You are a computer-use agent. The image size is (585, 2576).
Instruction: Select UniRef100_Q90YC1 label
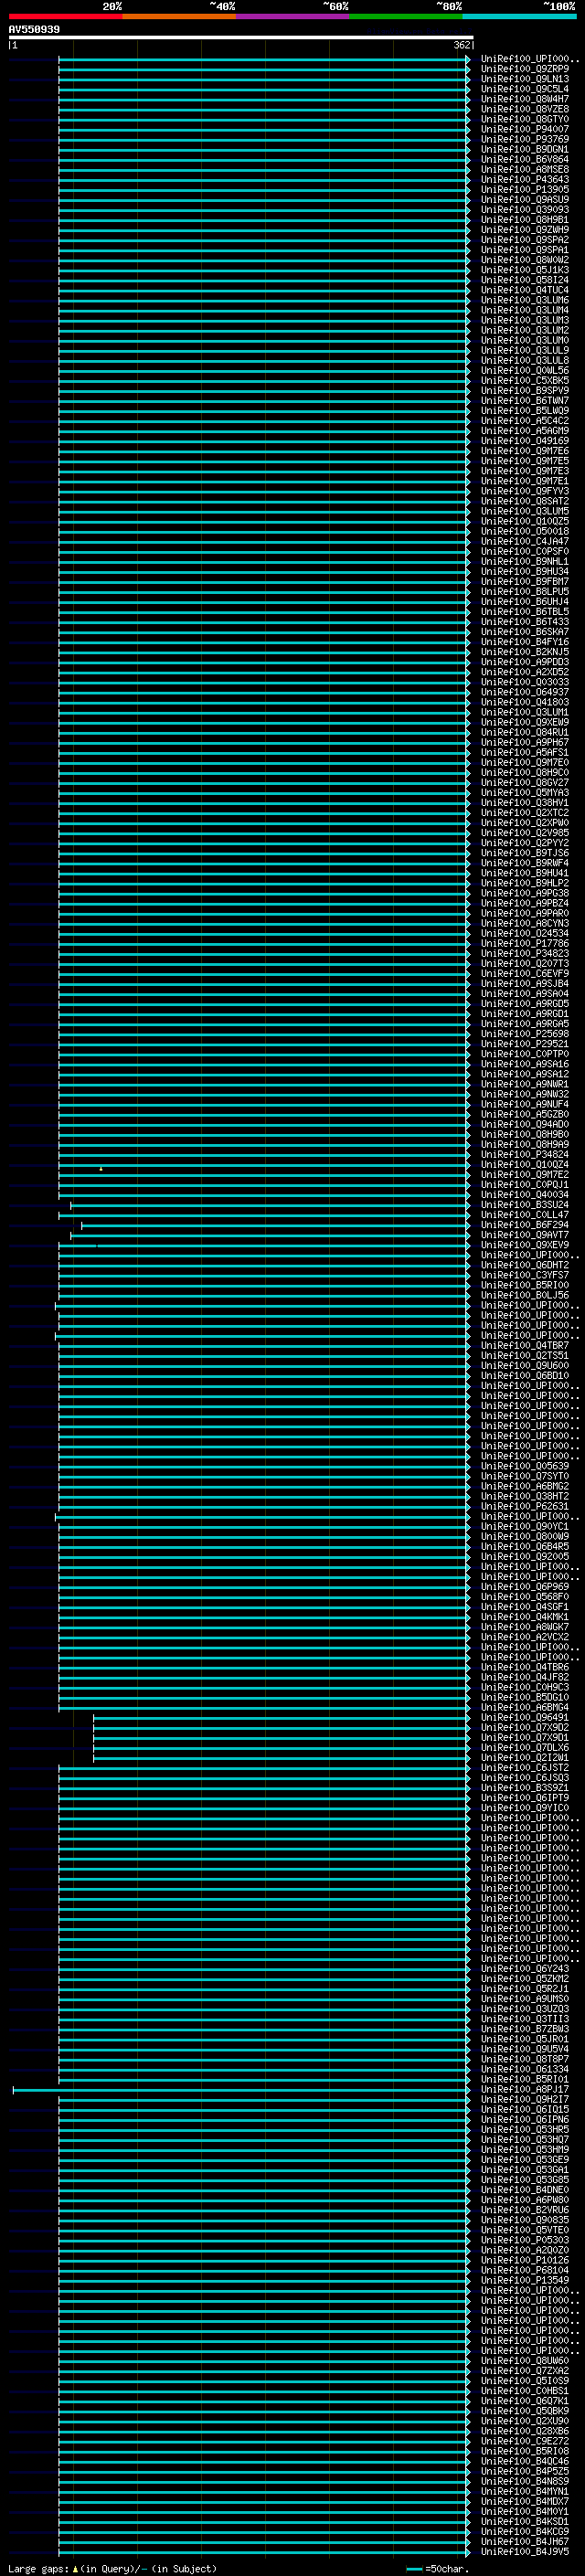point(524,1527)
